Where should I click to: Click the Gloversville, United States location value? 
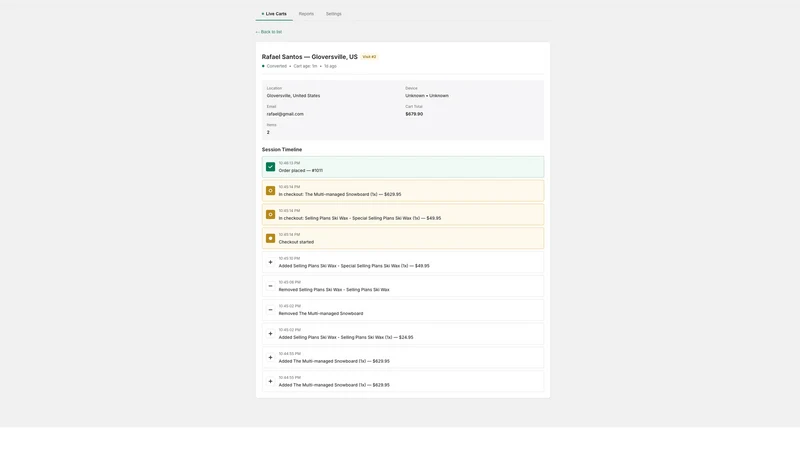(x=293, y=96)
